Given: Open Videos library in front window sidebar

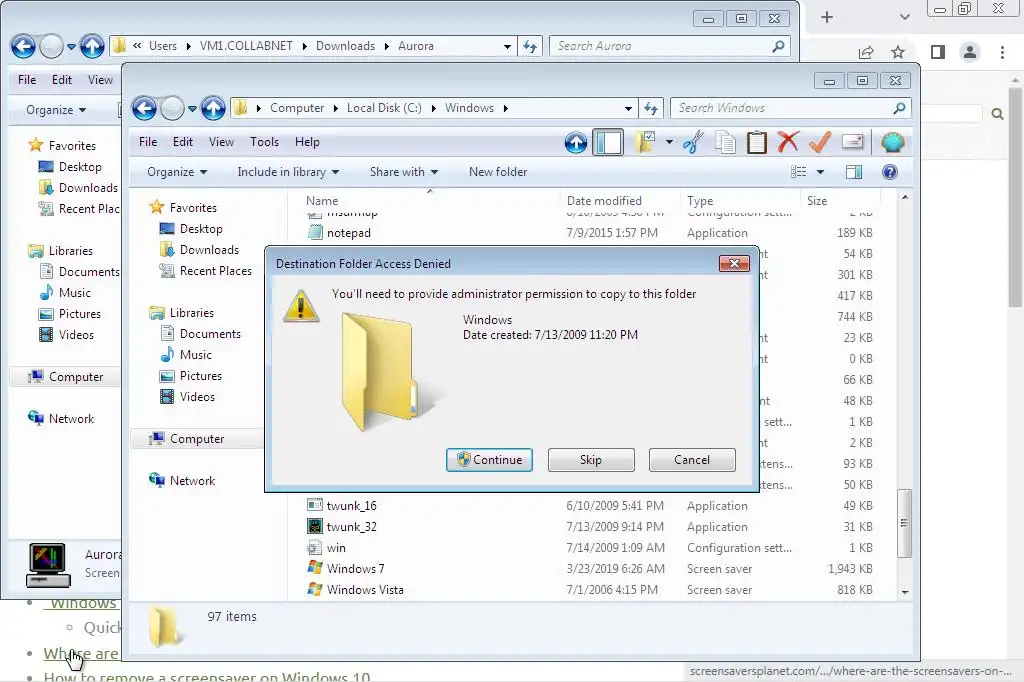Looking at the screenshot, I should tap(197, 397).
